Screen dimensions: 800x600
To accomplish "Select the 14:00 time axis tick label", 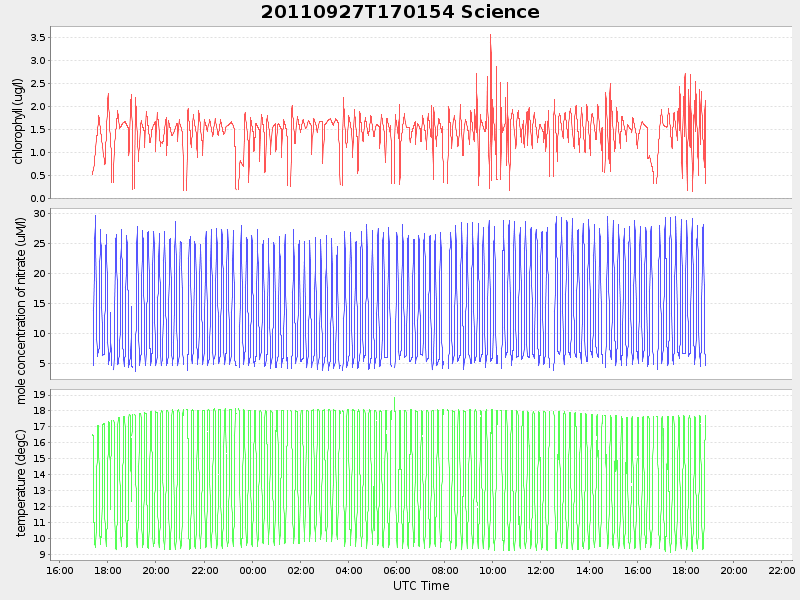I will click(589, 571).
